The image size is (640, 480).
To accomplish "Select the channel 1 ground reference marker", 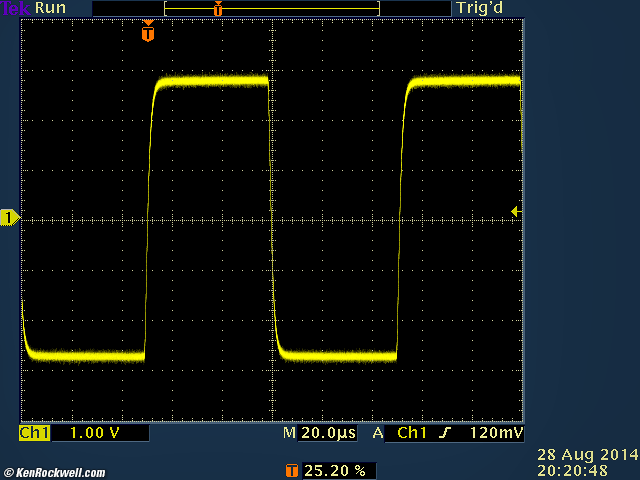I will [10, 218].
